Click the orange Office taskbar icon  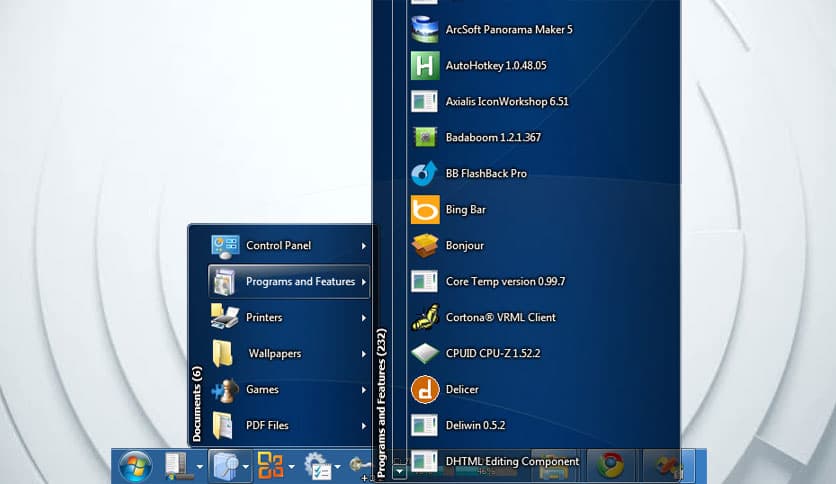pos(270,465)
